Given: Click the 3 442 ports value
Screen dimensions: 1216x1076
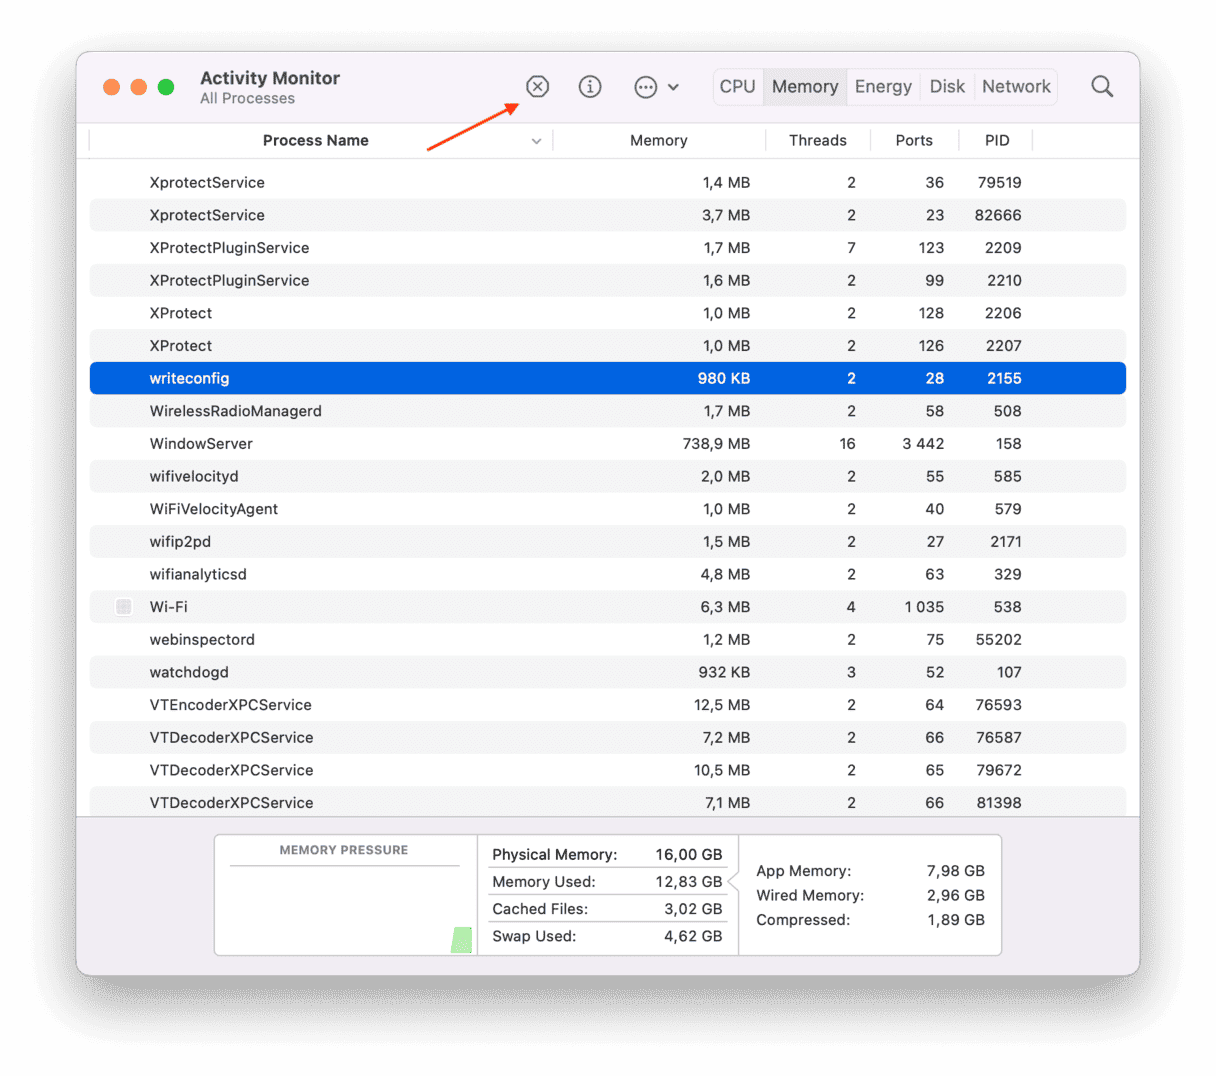Looking at the screenshot, I should [x=923, y=444].
